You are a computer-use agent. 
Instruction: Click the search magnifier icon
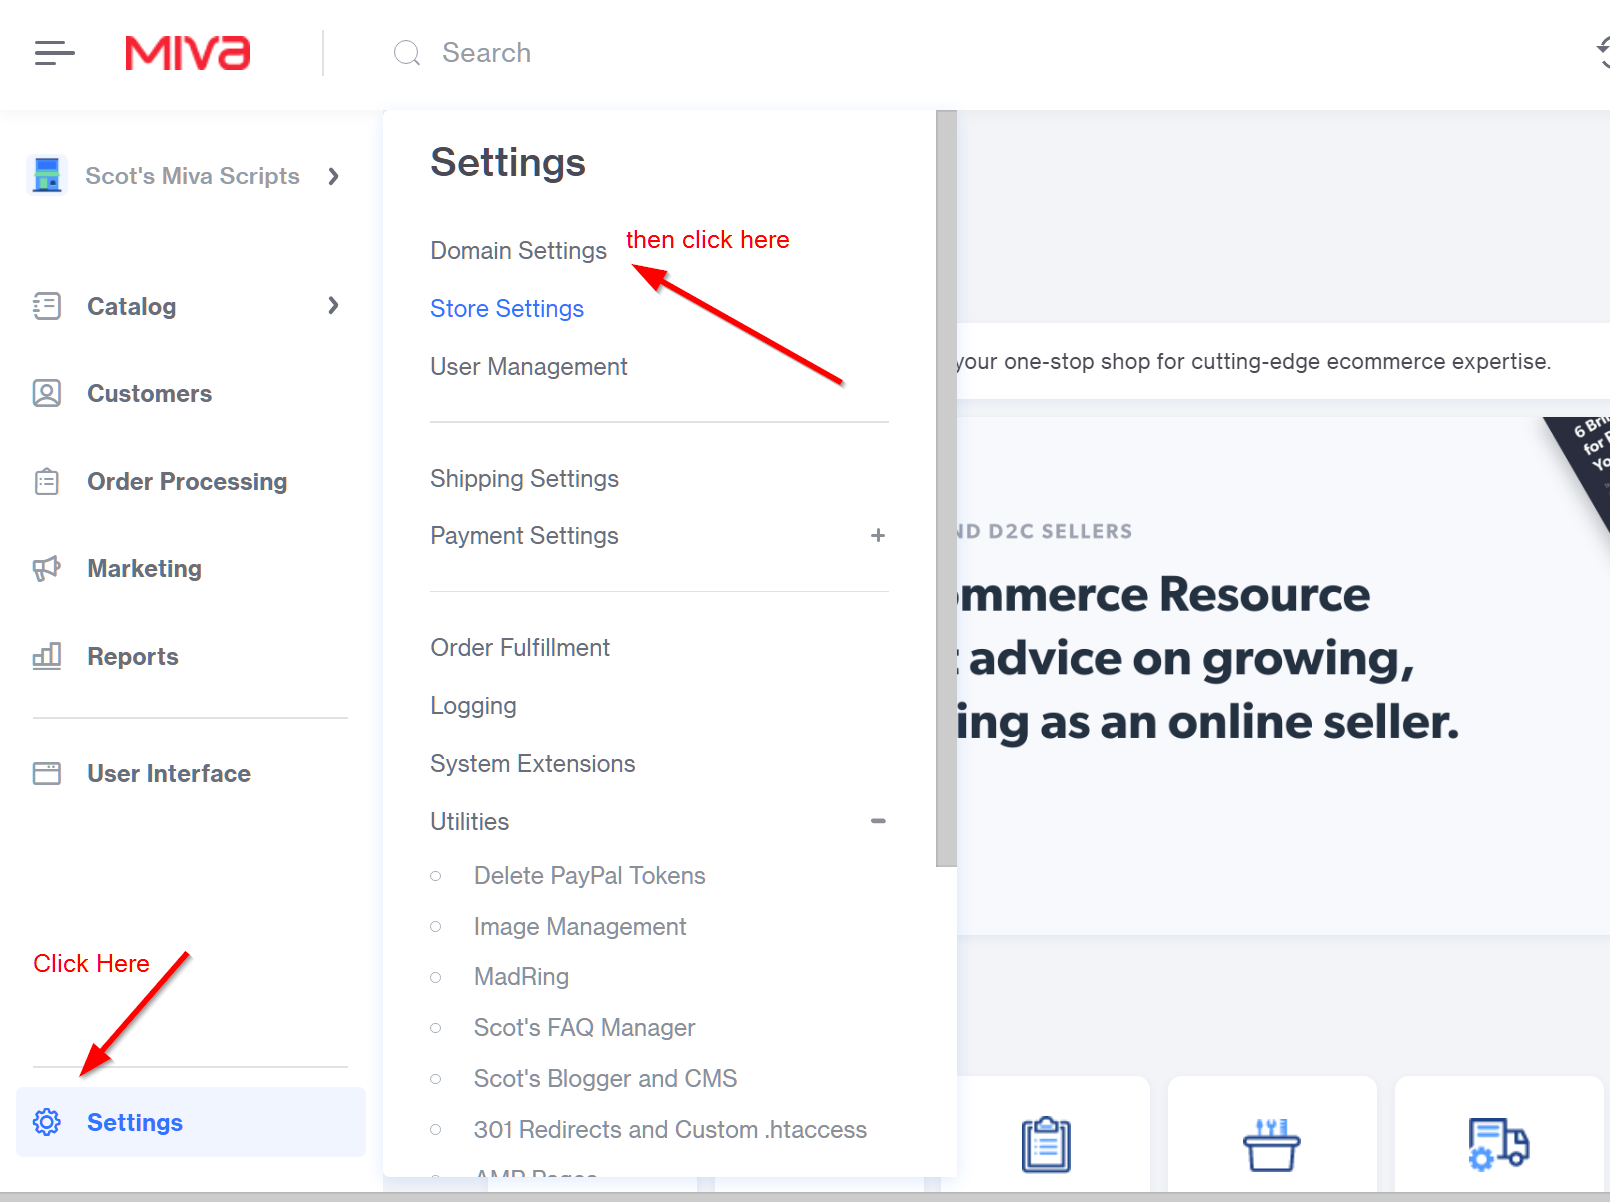point(407,53)
